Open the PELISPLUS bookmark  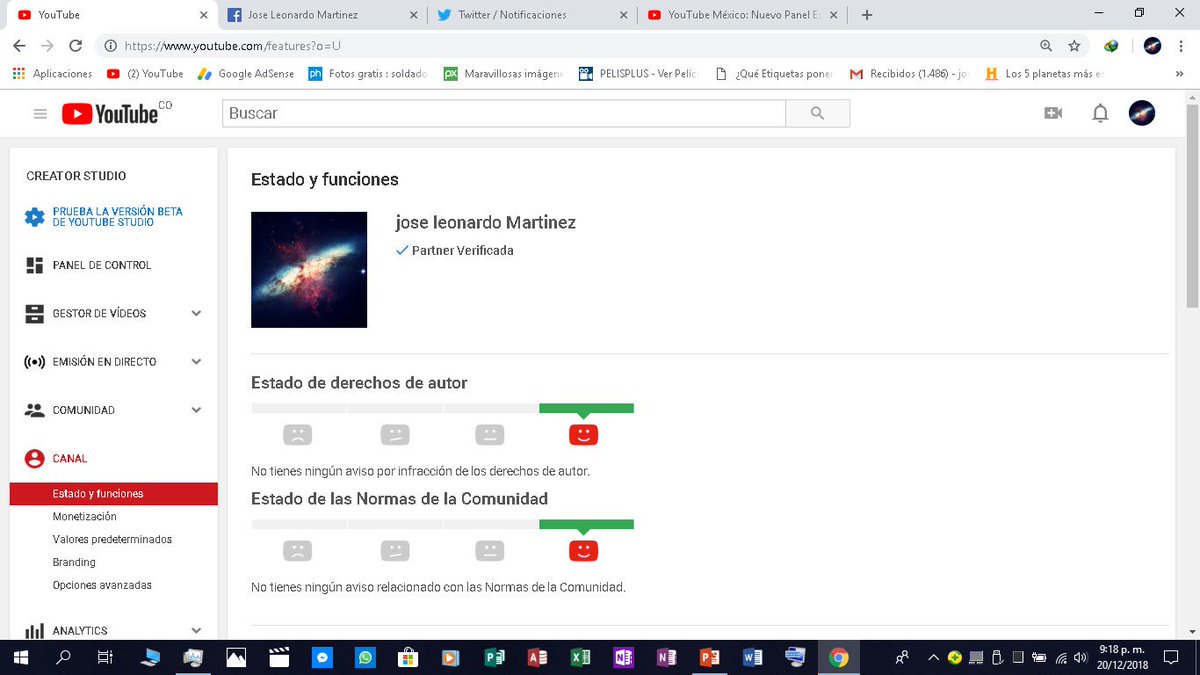tap(637, 73)
